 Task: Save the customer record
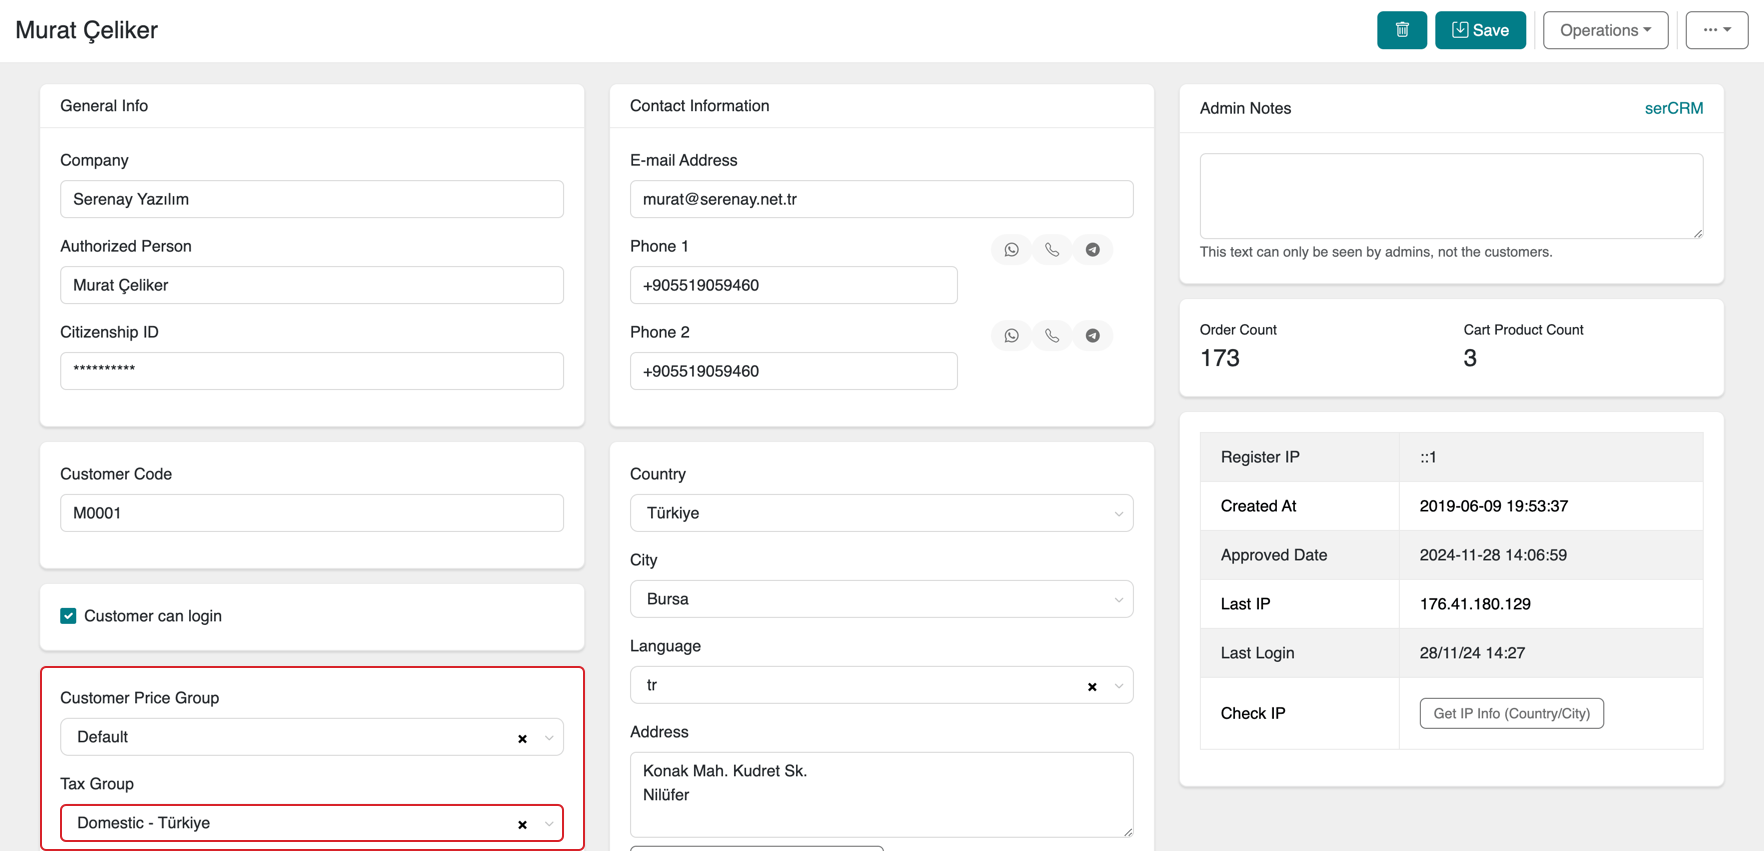[1480, 30]
